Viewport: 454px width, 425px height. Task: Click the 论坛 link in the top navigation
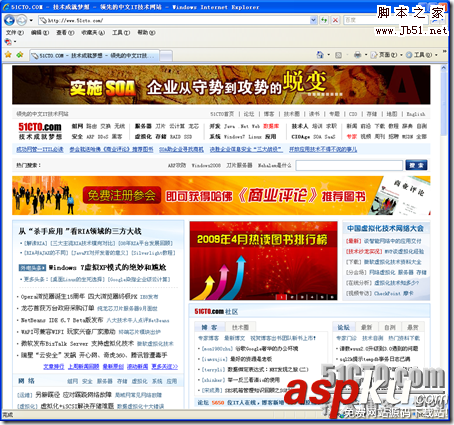coord(249,114)
